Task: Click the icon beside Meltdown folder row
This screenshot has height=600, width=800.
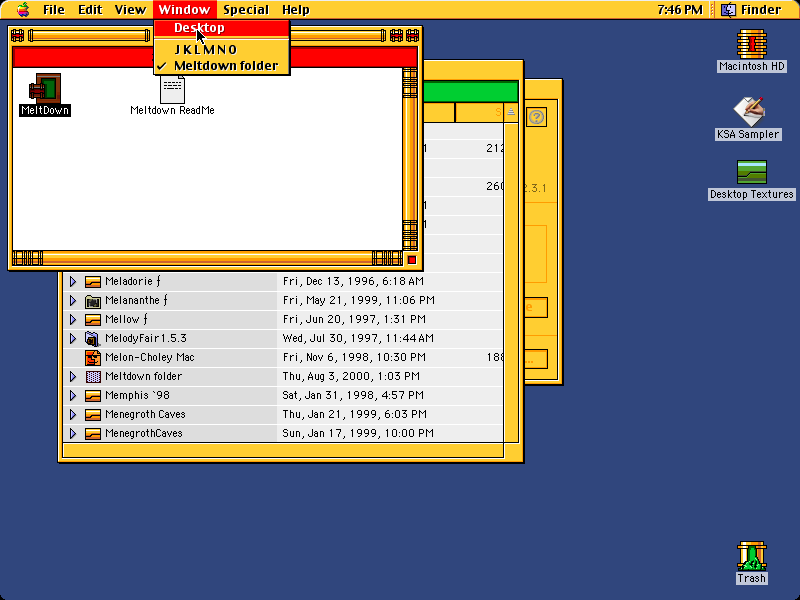Action: [92, 377]
